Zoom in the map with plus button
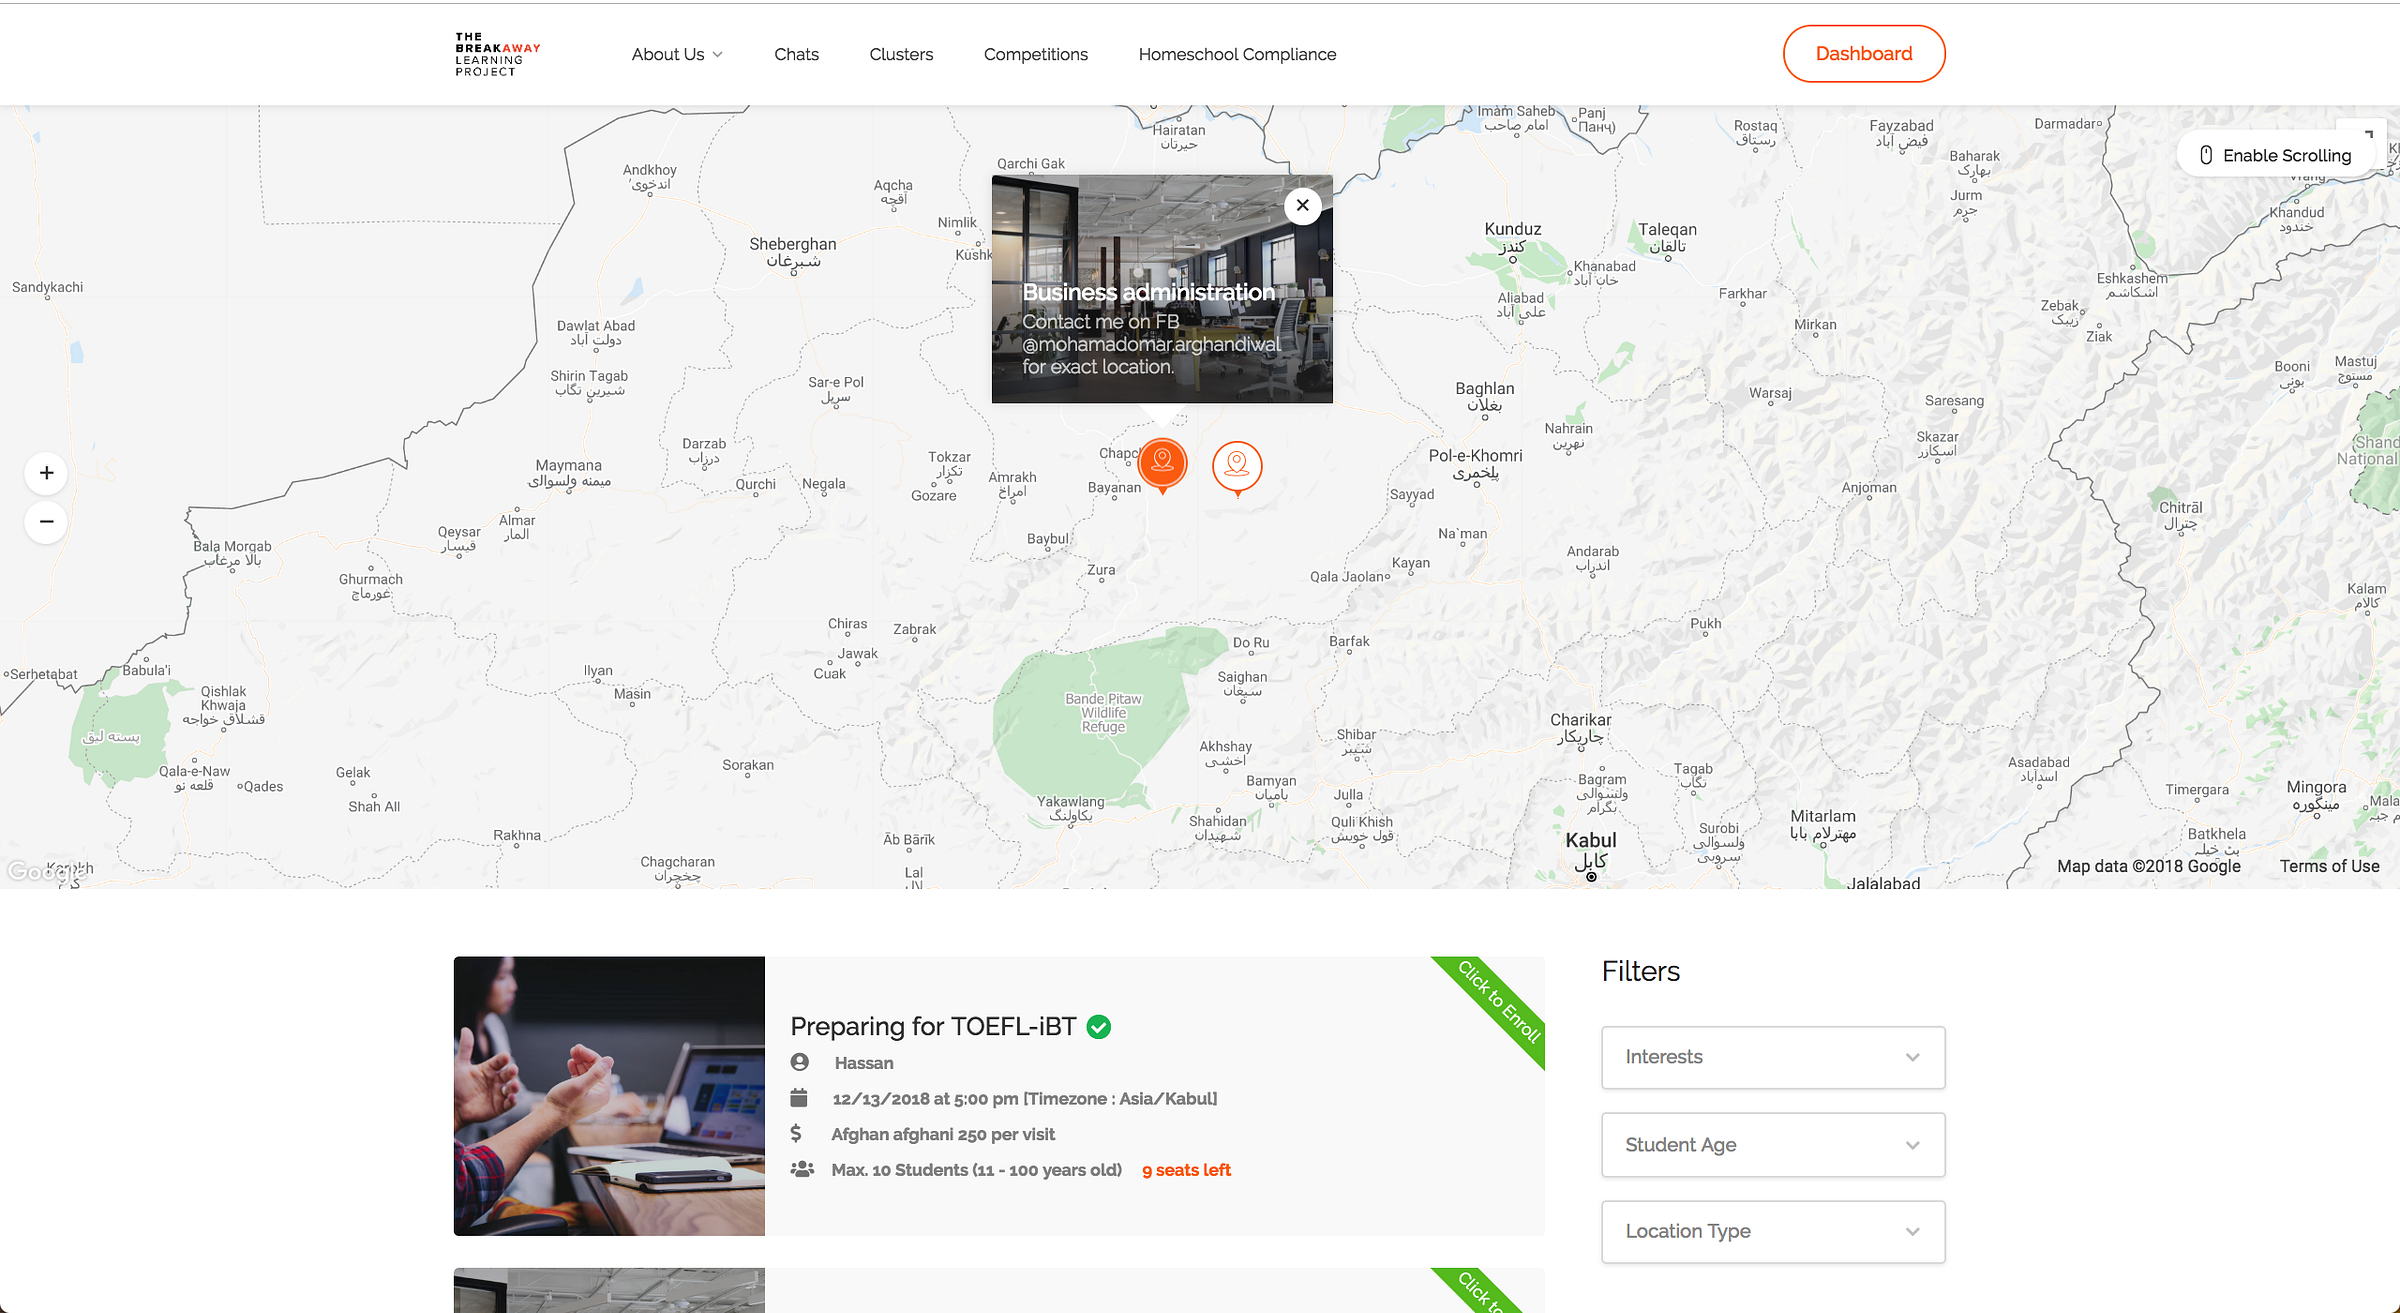2400x1313 pixels. pyautogui.click(x=46, y=473)
